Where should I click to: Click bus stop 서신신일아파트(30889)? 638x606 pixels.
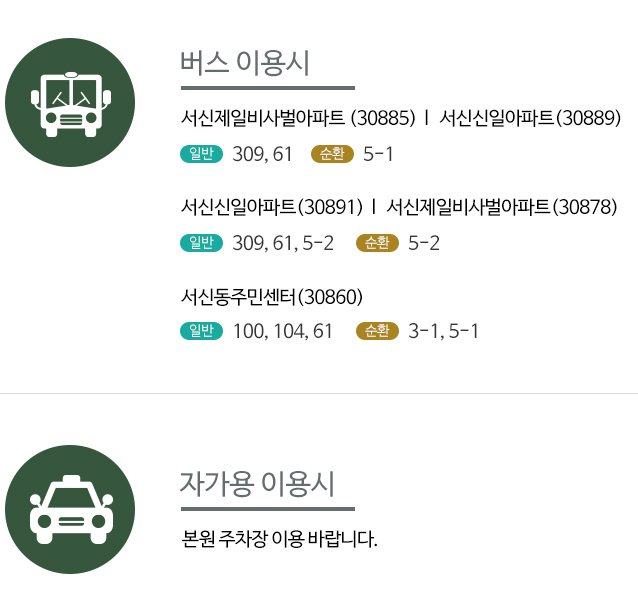tap(530, 118)
